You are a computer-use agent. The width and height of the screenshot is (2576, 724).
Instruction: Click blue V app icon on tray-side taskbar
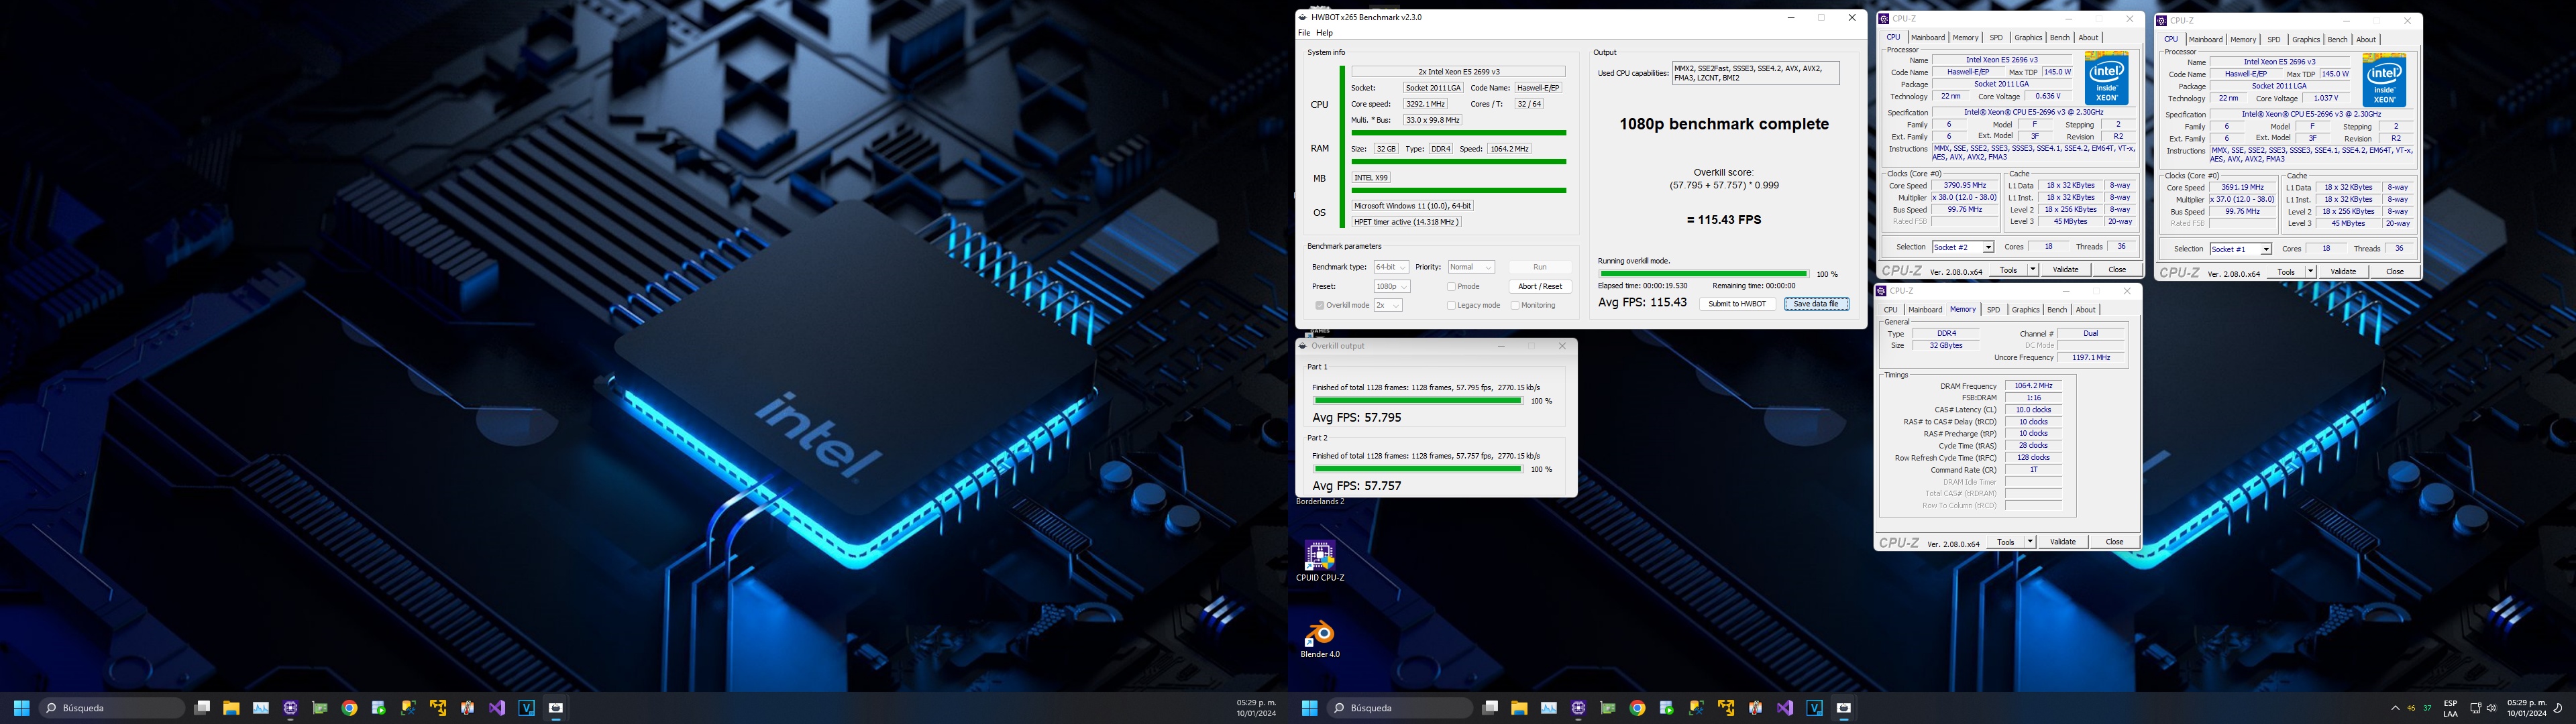pyautogui.click(x=1814, y=708)
